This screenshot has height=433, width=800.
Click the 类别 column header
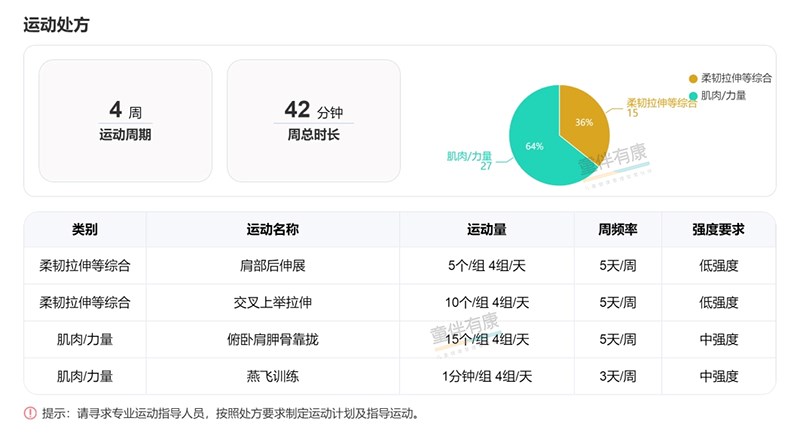pos(85,230)
